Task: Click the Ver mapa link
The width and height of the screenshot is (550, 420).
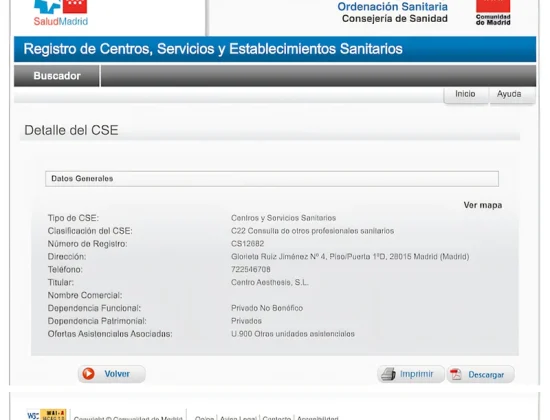Action: tap(483, 205)
